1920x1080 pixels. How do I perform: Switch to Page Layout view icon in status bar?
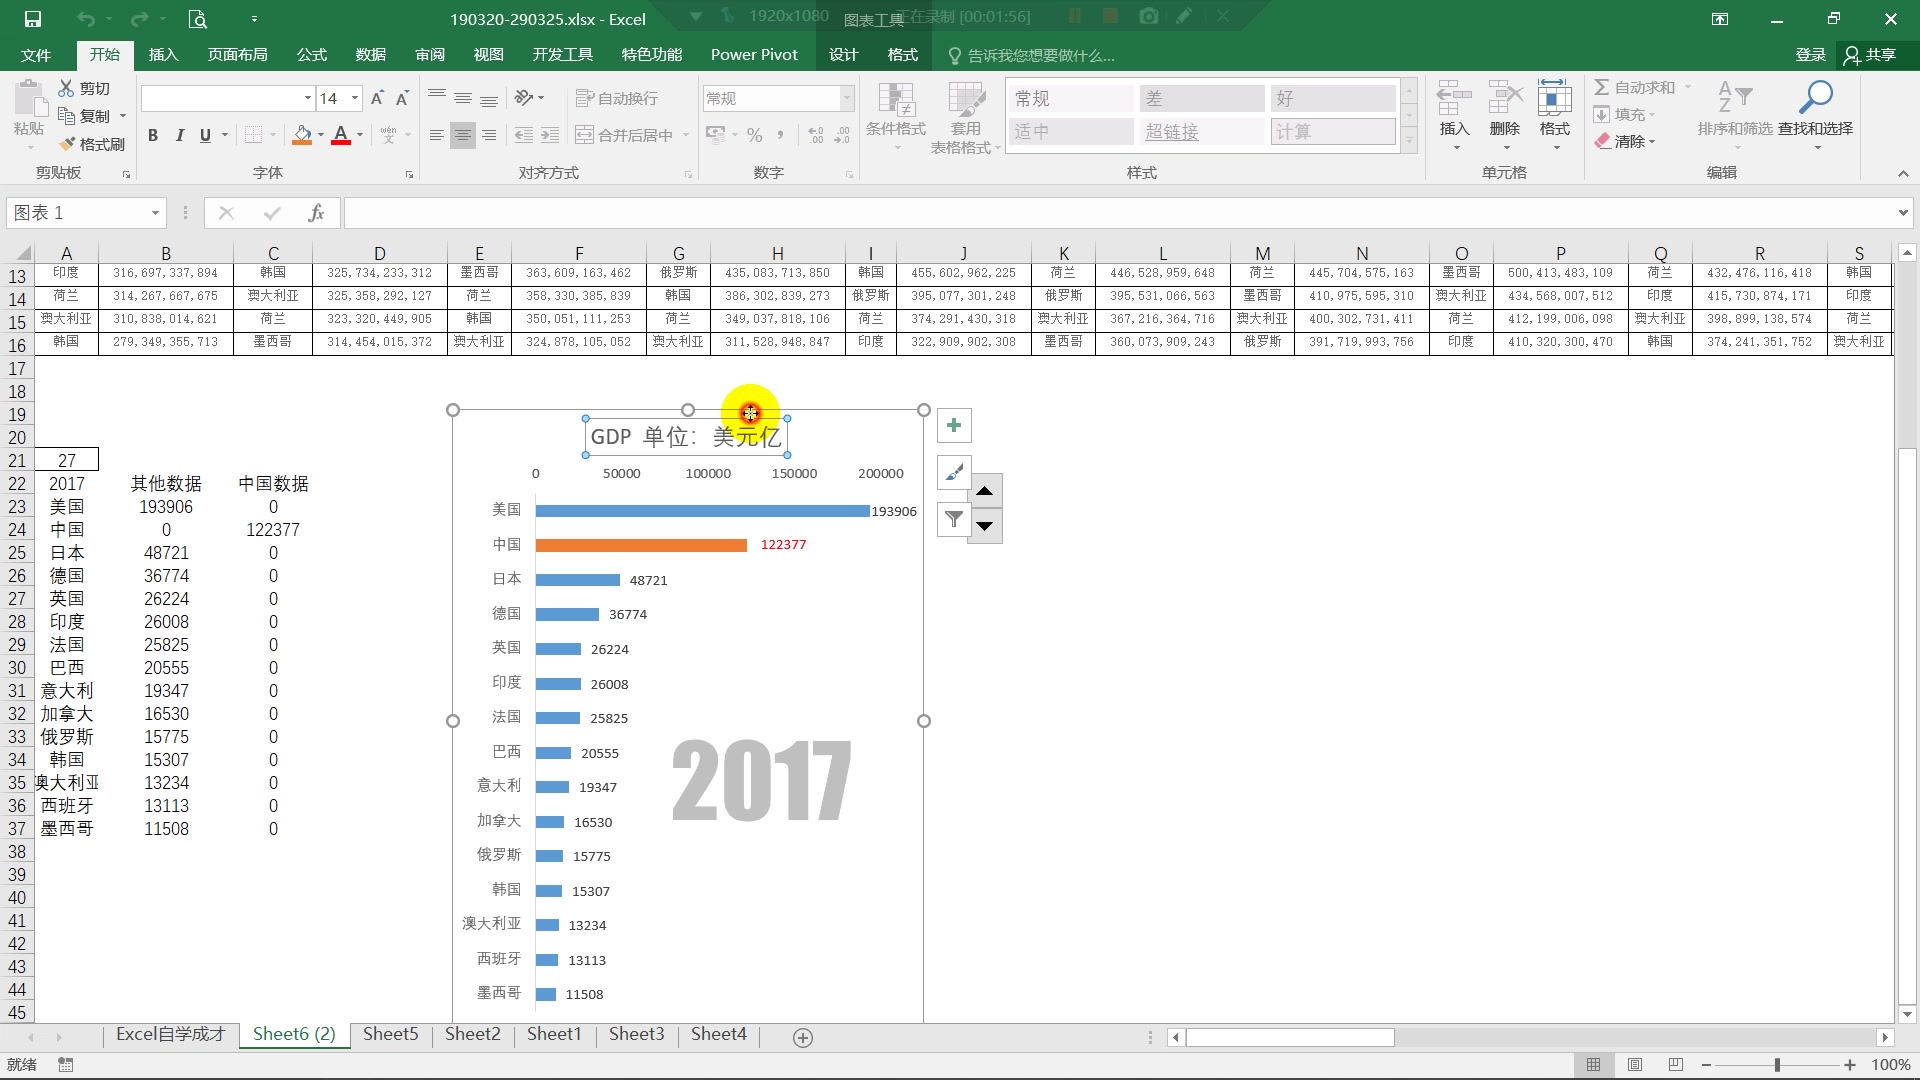(1635, 1065)
